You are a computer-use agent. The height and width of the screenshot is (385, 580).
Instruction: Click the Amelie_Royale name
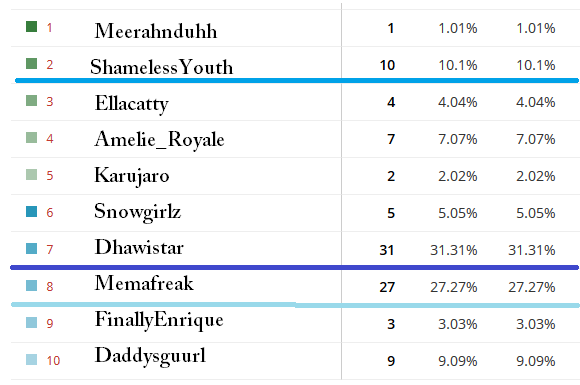159,140
